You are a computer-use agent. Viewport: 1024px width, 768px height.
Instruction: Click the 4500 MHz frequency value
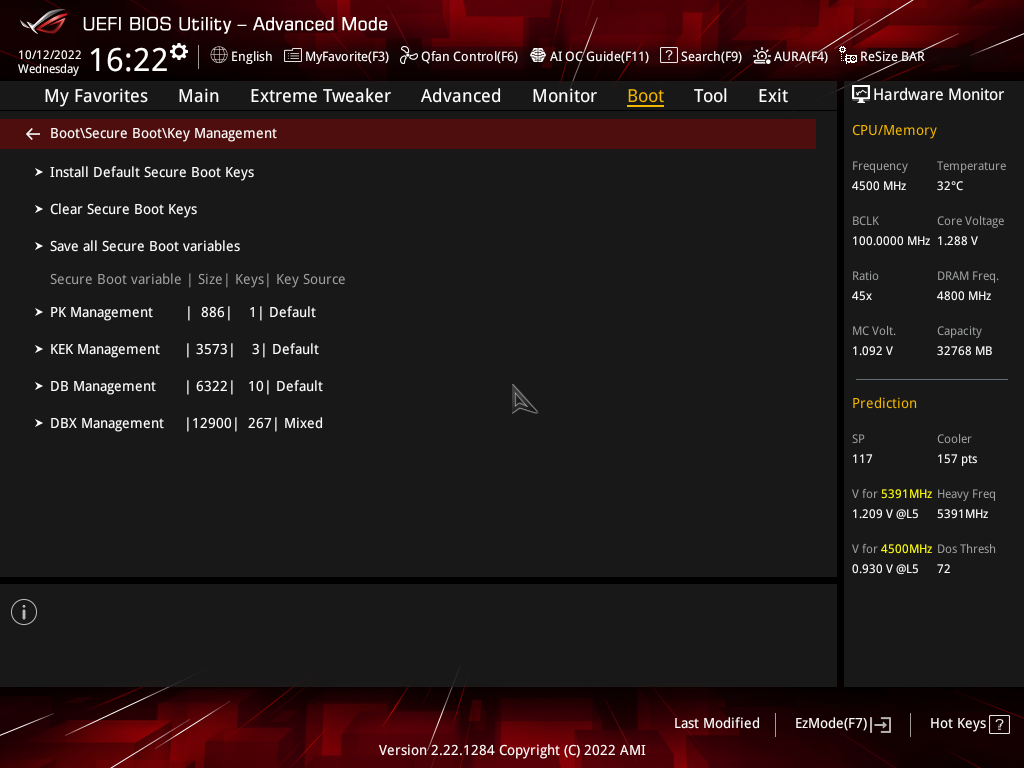(878, 186)
